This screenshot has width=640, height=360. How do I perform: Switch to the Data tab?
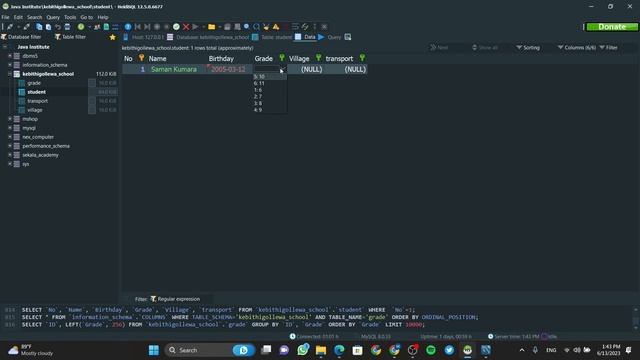305,37
